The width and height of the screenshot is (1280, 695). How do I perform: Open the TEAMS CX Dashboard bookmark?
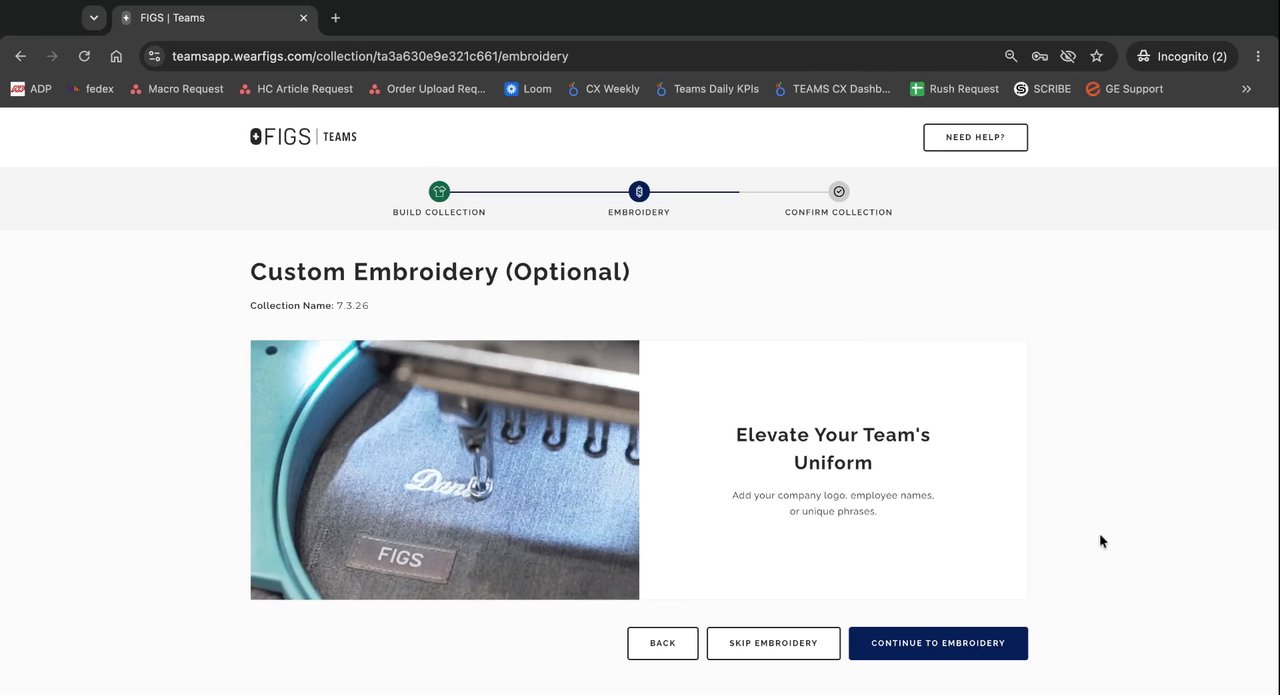pyautogui.click(x=832, y=89)
